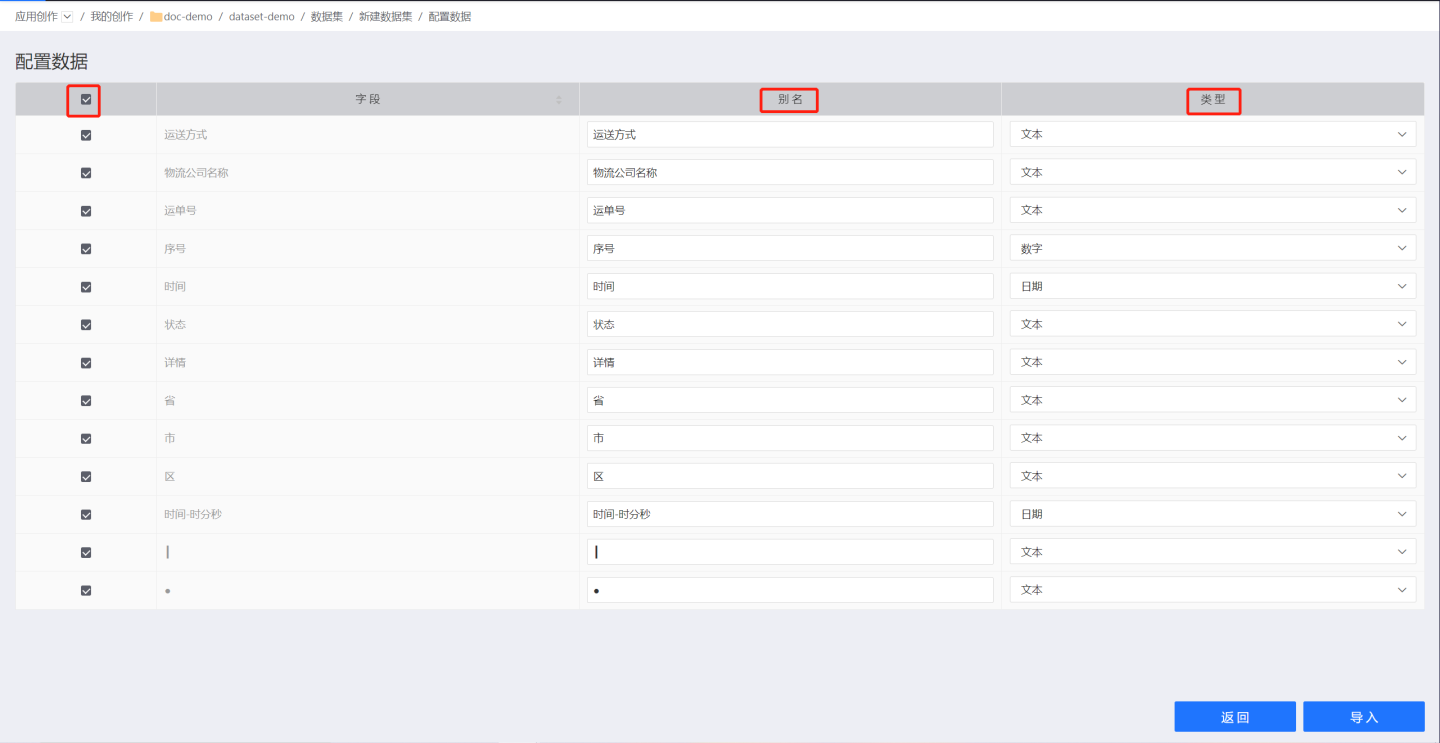
Task: Expand the type dropdown for 时间 row
Action: click(x=1212, y=286)
